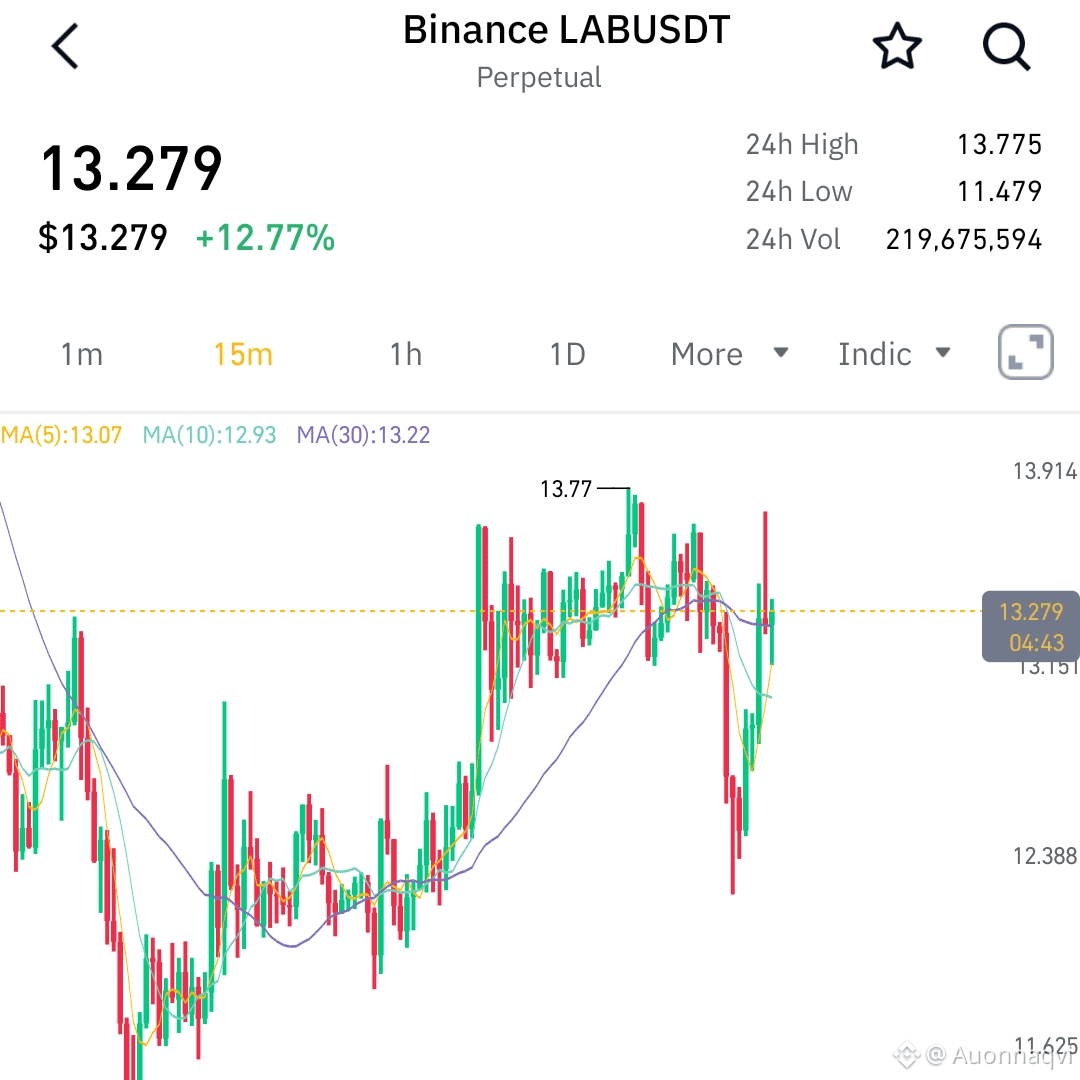Open the Indic indicators dropdown
1080x1080 pixels.
894,354
